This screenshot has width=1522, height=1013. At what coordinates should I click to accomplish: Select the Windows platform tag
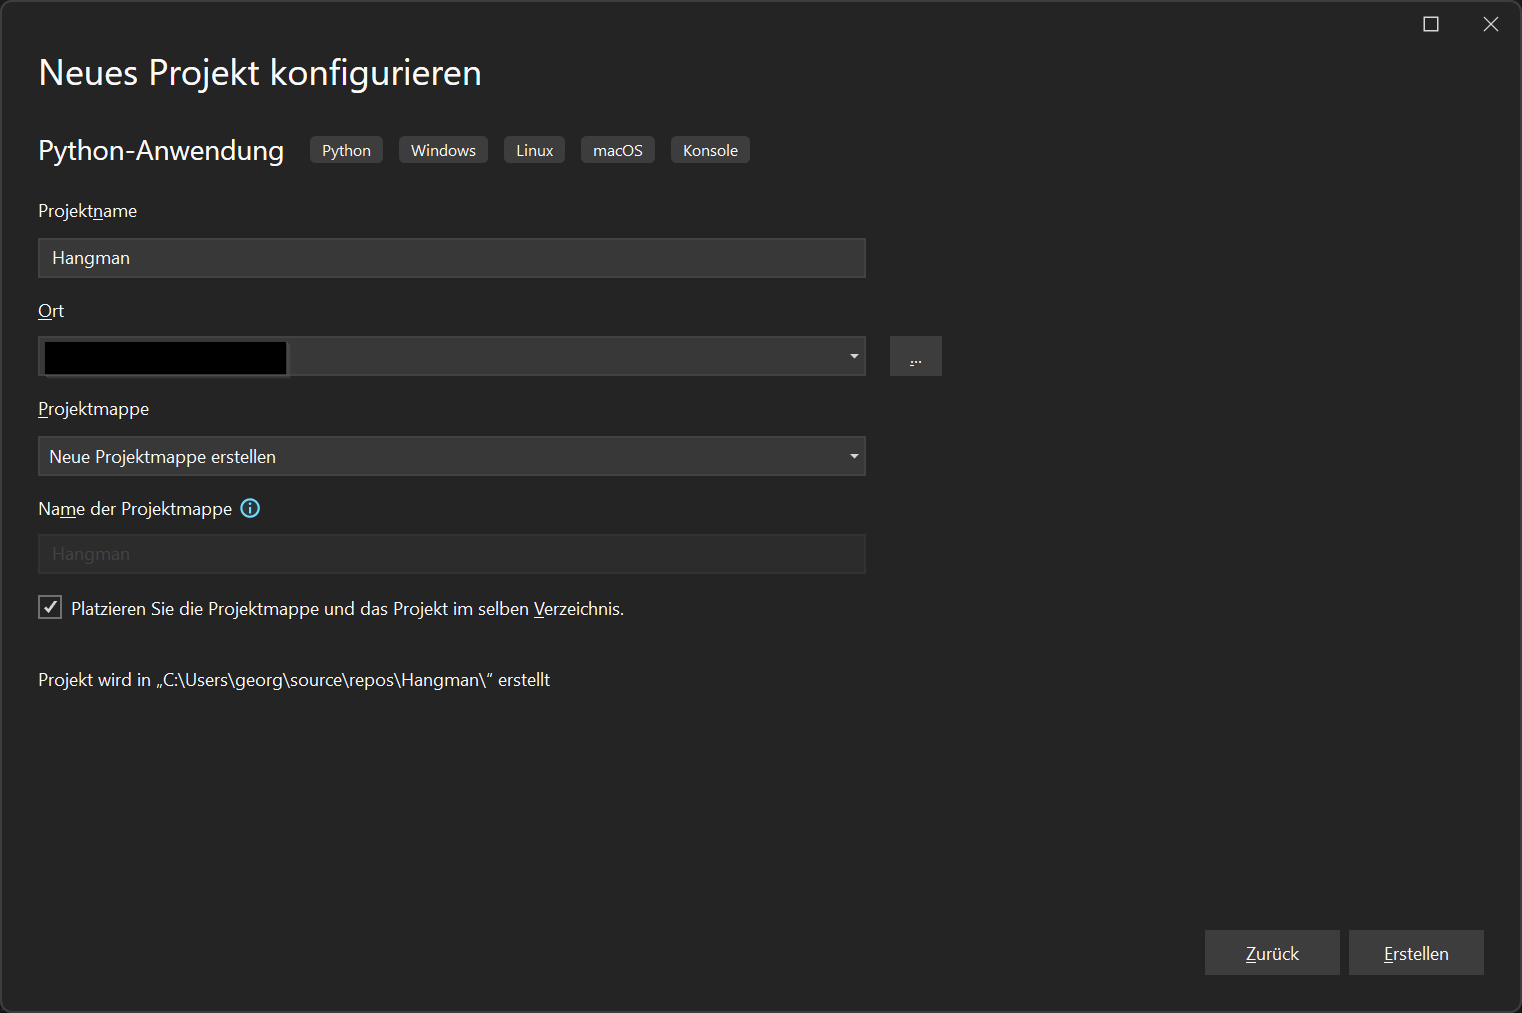pos(443,149)
